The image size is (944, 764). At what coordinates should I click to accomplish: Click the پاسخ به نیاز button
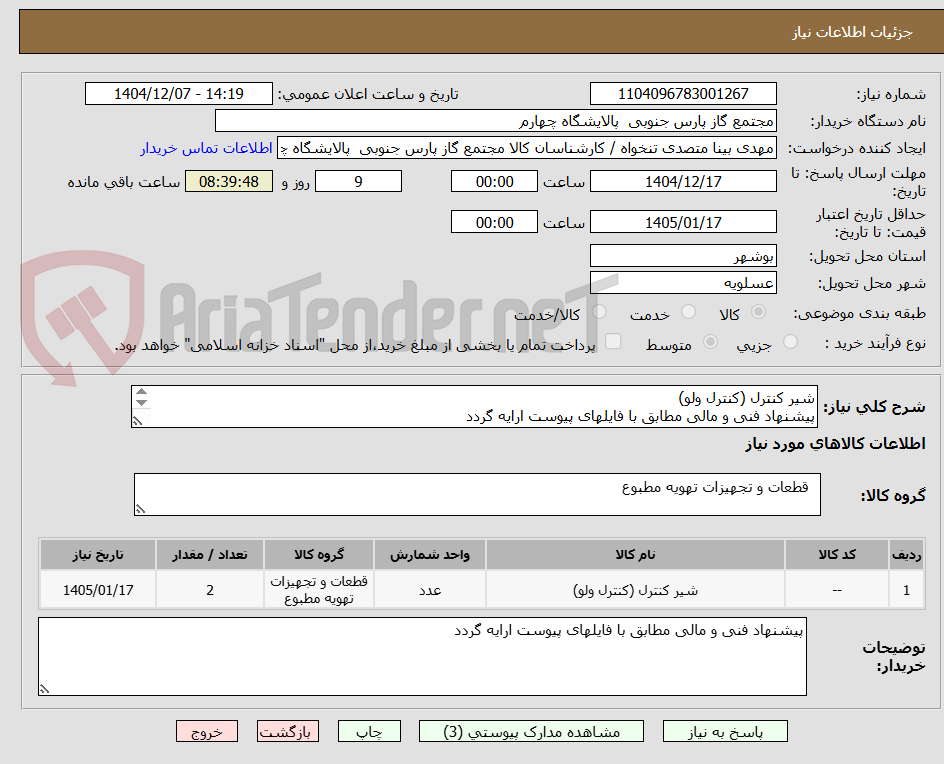(725, 731)
